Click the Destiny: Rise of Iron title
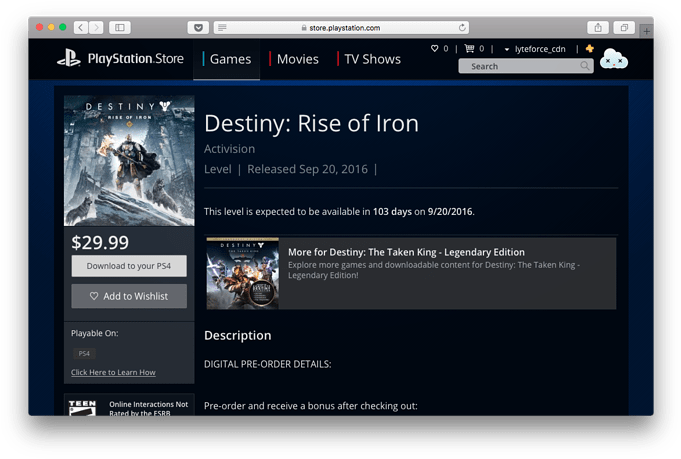This screenshot has width=681, height=459. 311,124
